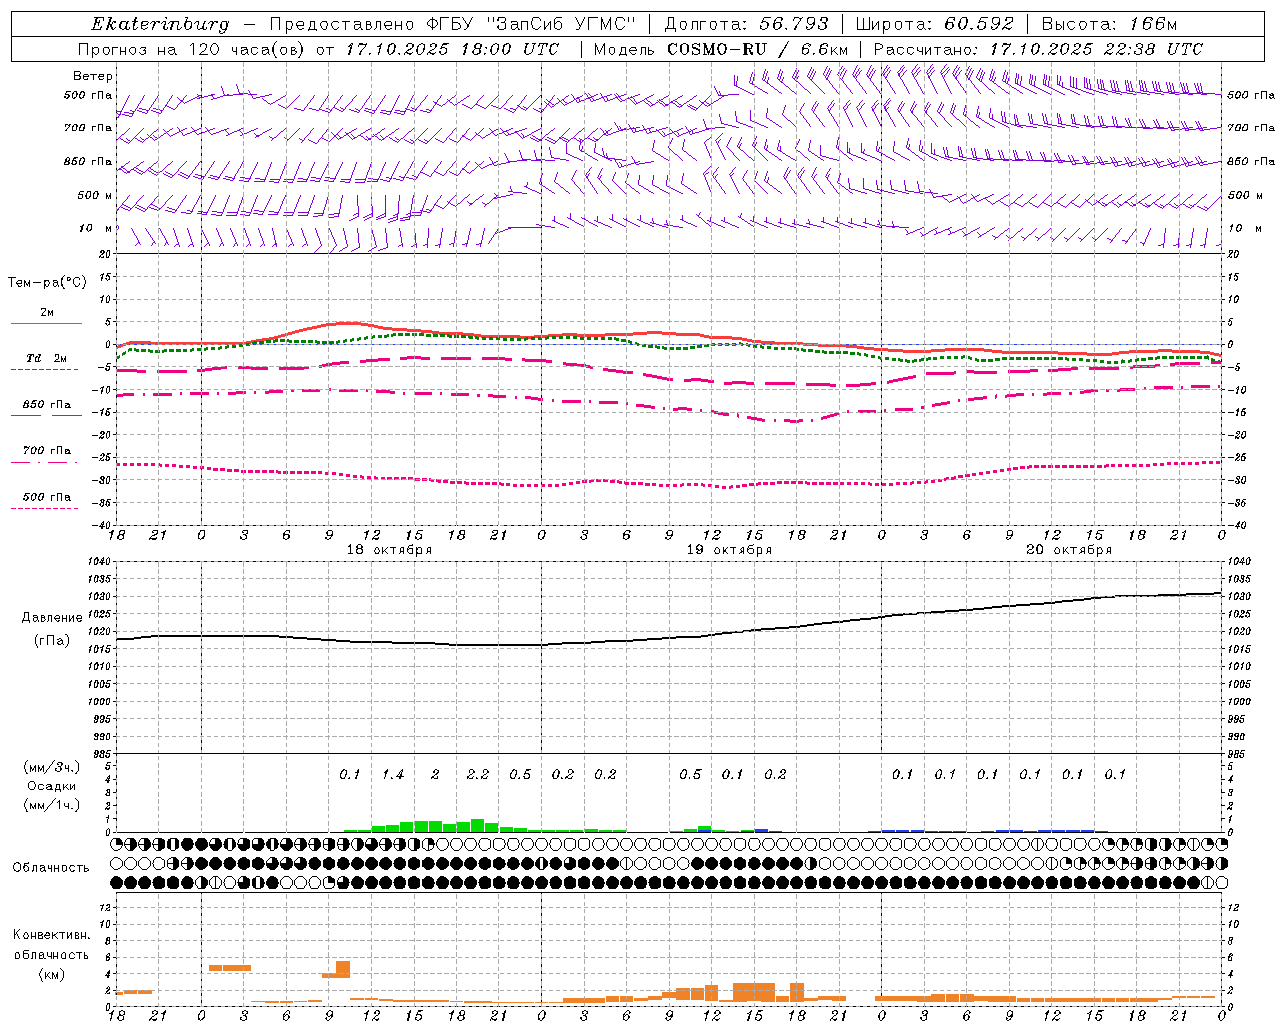Click the Долгота: 56.793 value
Image resolution: width=1280 pixels, height=1024 pixels.
746,24
